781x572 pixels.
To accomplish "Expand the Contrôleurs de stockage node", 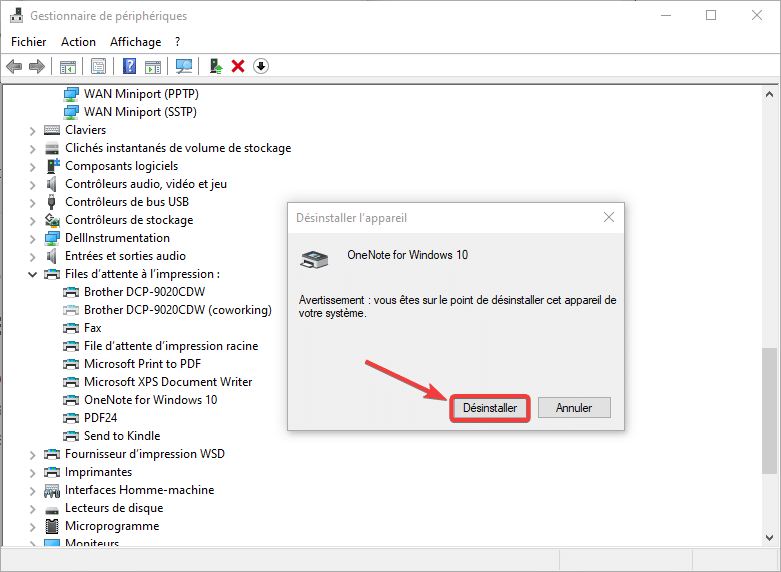I will [x=32, y=221].
